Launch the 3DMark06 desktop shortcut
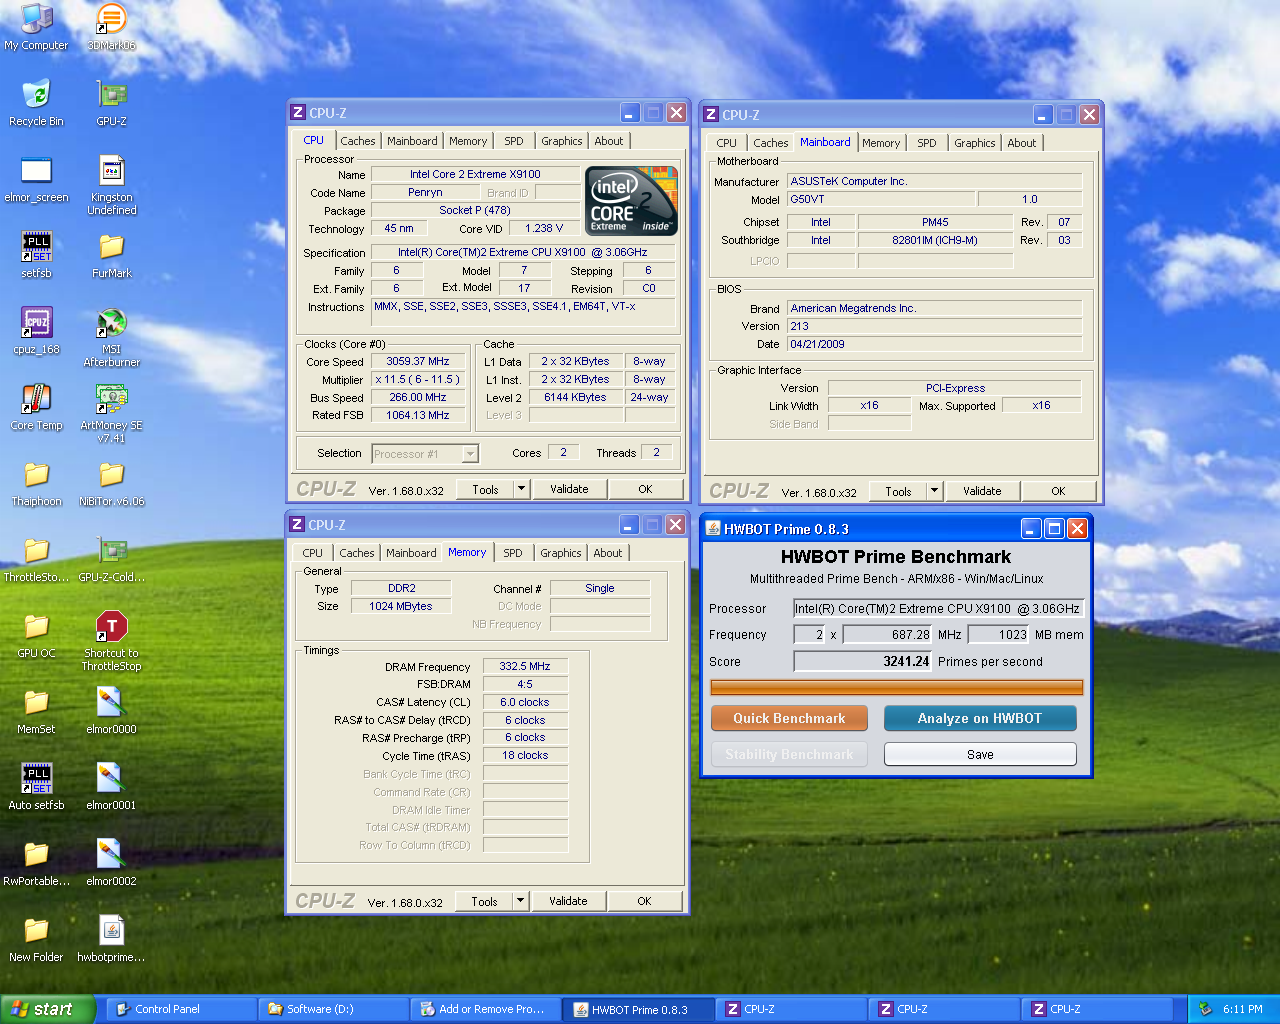 point(111,27)
